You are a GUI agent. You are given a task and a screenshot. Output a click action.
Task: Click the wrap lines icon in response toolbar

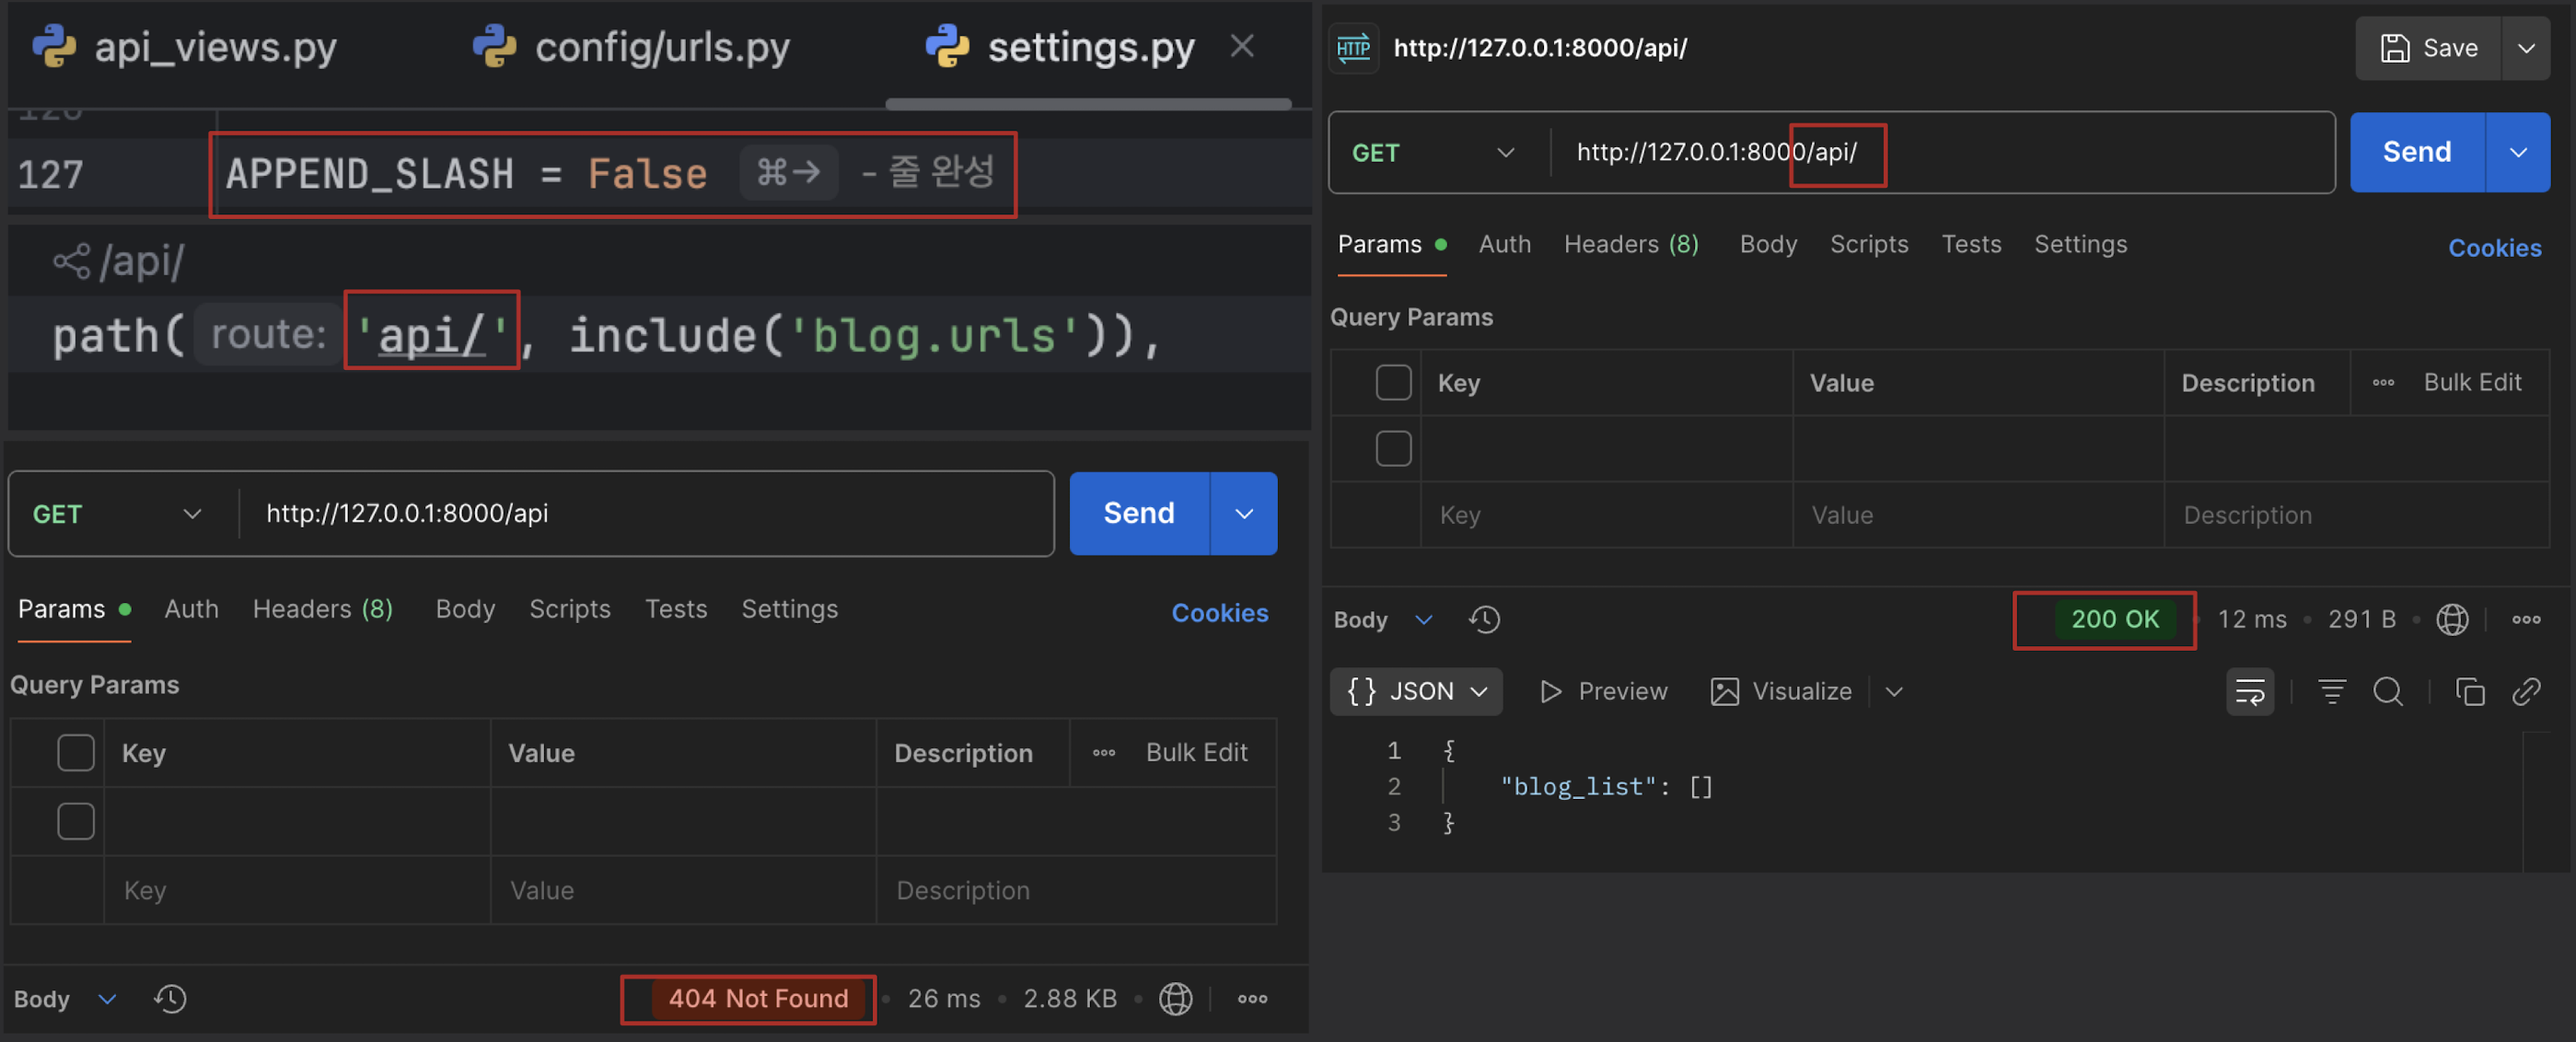[2249, 692]
